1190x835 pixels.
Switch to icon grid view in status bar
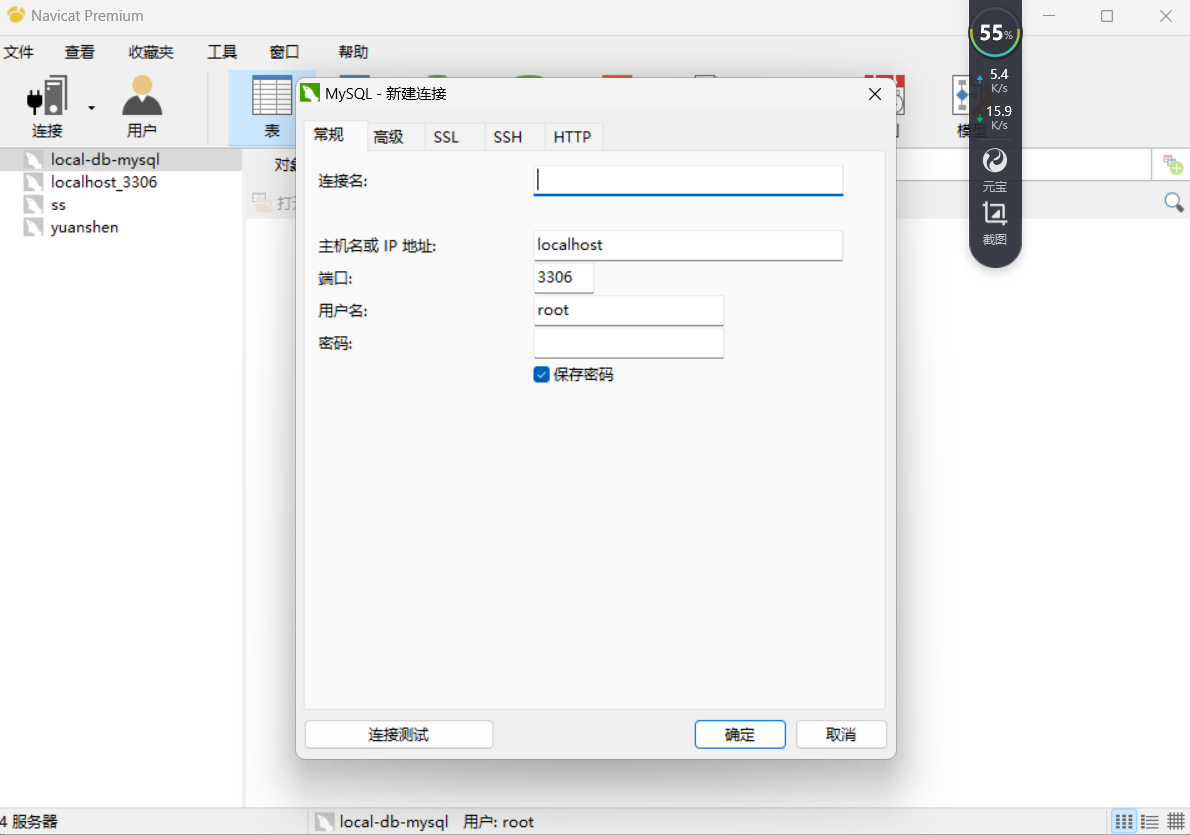coord(1124,821)
